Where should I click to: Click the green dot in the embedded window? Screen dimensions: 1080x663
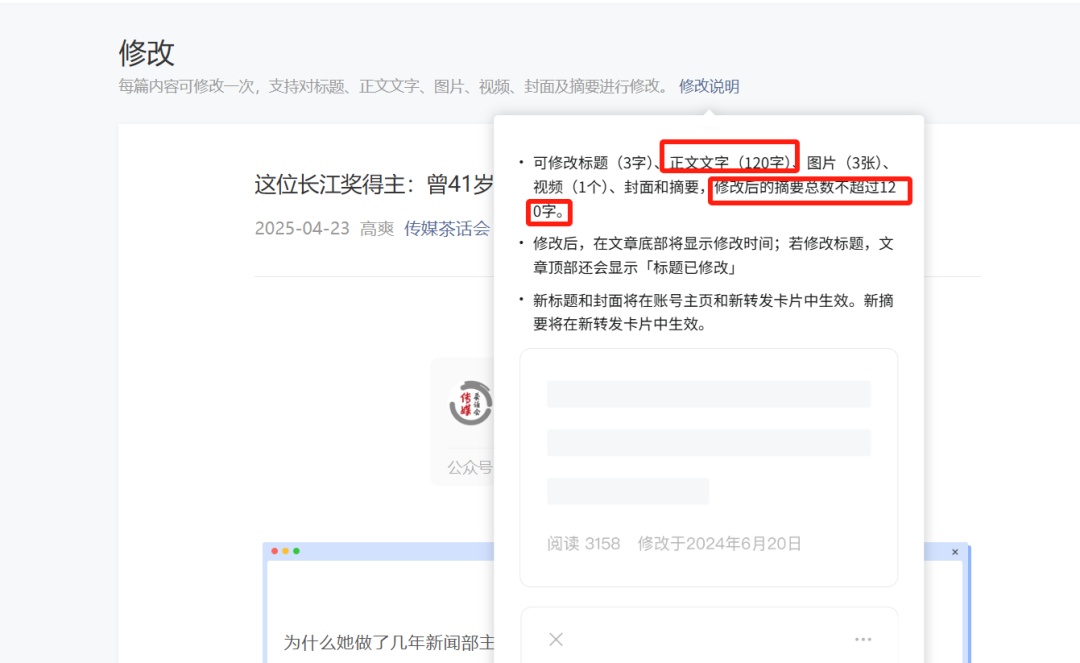tap(297, 551)
